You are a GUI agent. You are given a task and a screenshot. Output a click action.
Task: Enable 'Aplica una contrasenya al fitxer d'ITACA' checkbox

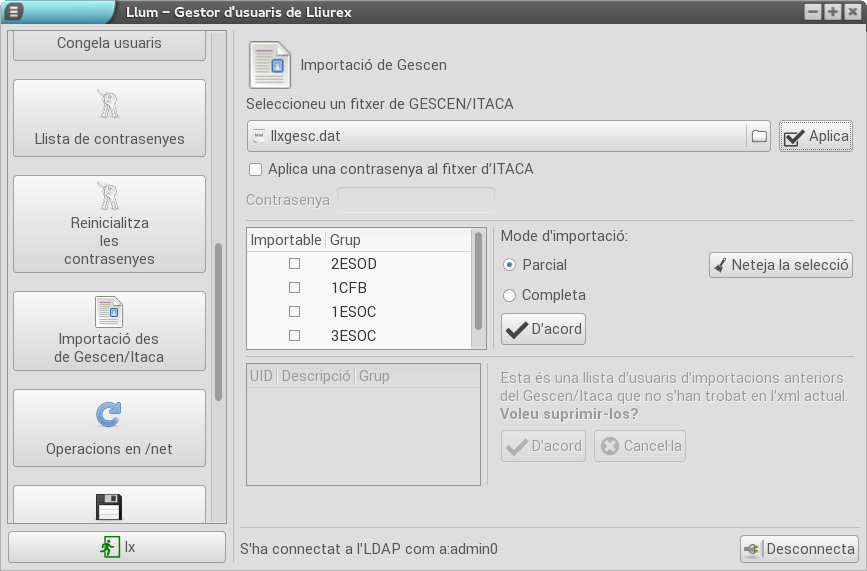pos(256,170)
